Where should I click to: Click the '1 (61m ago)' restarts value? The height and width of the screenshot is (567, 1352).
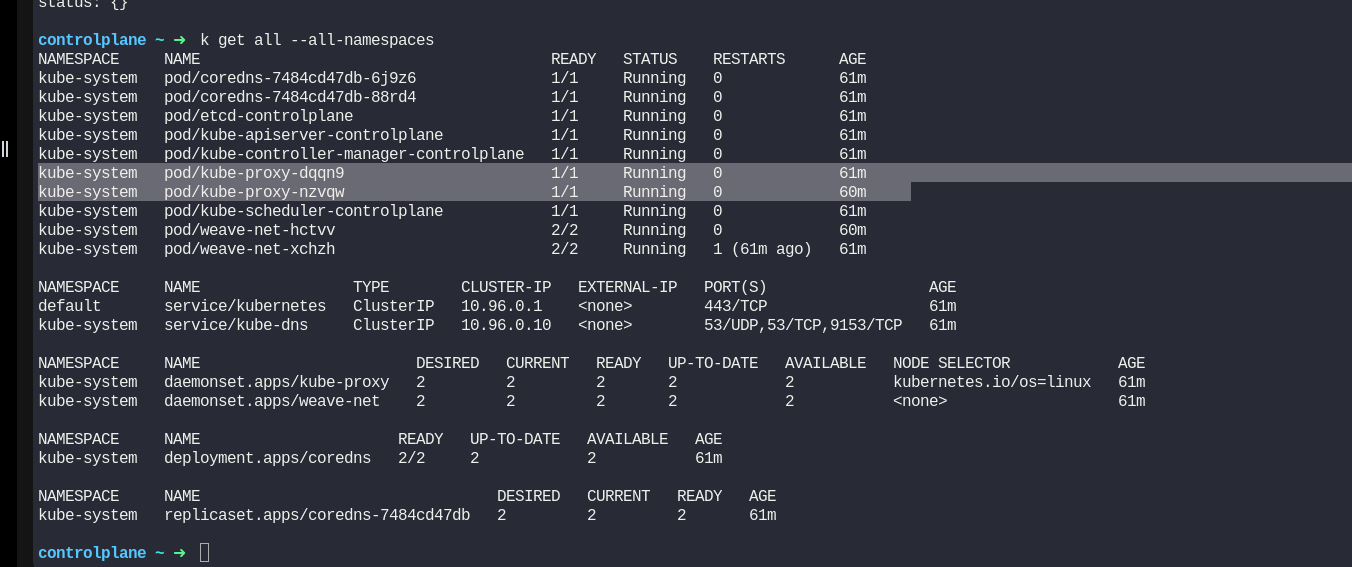(x=762, y=249)
